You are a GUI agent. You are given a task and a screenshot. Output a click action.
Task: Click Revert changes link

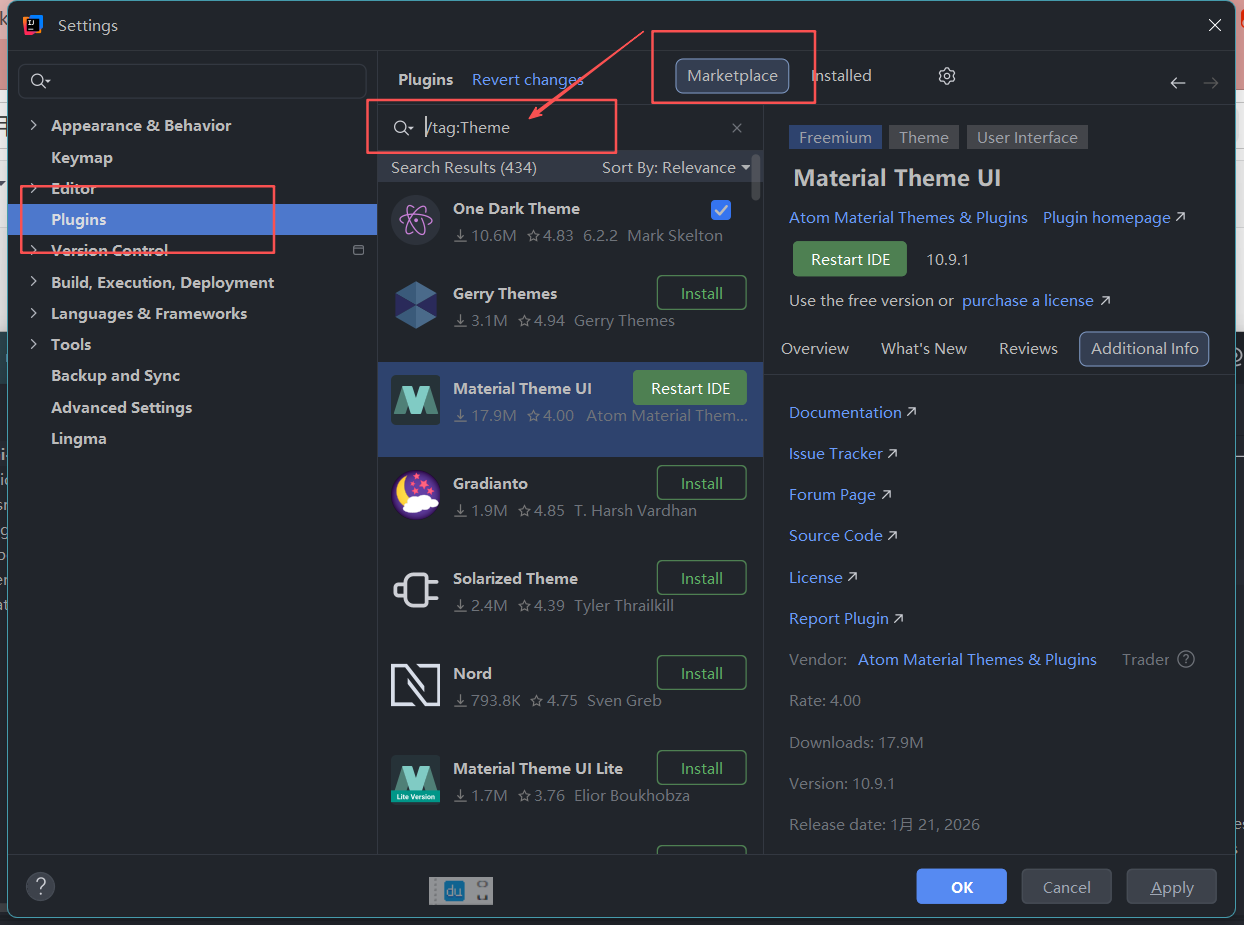(528, 80)
